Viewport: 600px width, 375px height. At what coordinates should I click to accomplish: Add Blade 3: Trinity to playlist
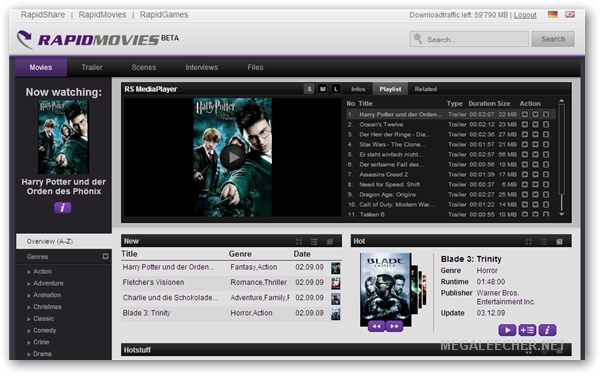tap(527, 330)
